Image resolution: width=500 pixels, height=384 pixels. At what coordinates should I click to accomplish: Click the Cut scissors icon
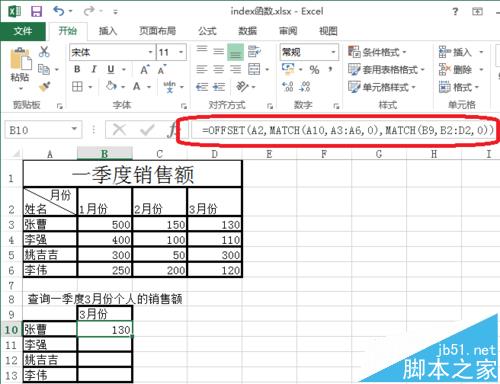coord(44,51)
